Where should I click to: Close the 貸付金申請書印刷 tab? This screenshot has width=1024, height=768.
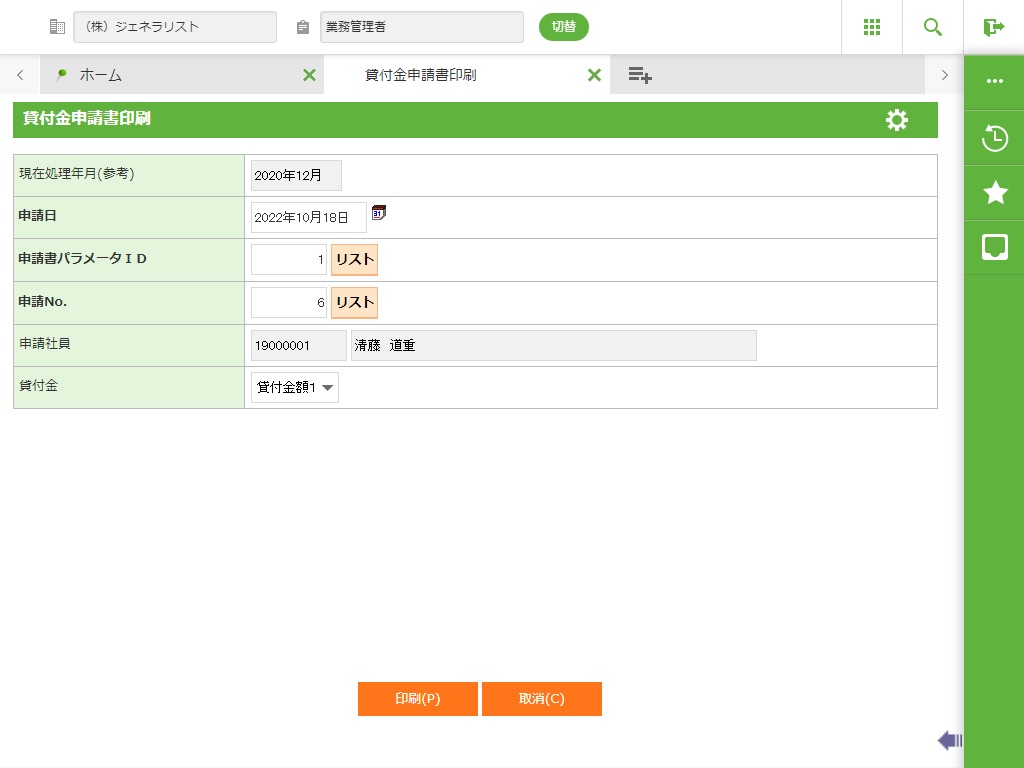[x=594, y=75]
